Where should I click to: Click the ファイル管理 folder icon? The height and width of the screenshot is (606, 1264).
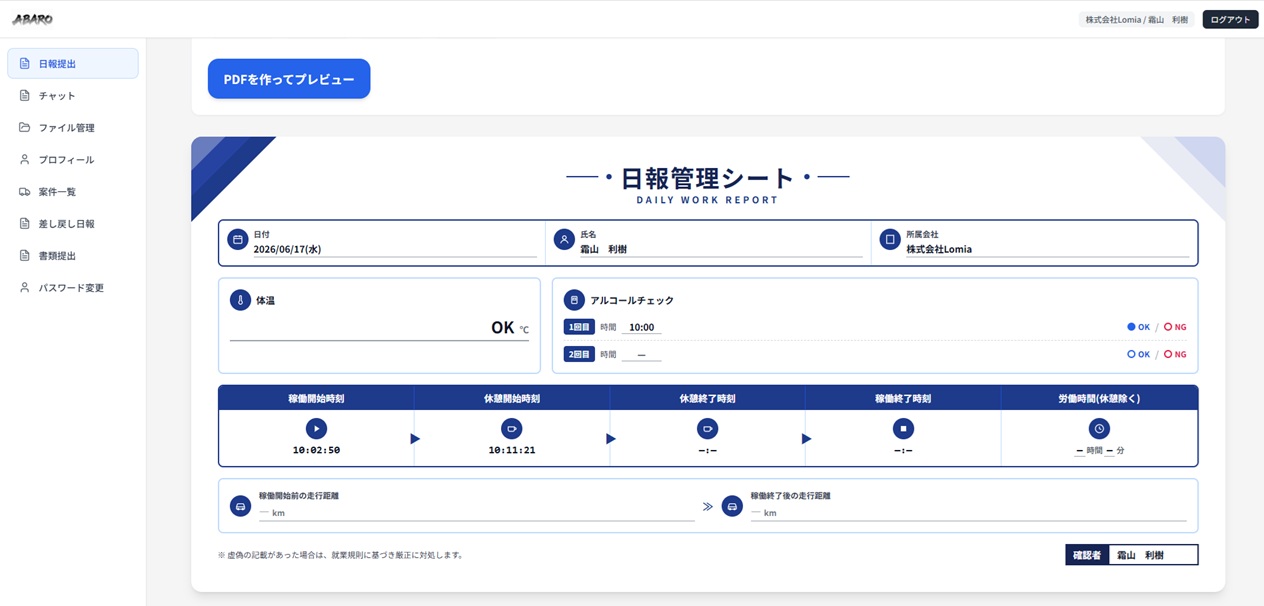[x=25, y=127]
